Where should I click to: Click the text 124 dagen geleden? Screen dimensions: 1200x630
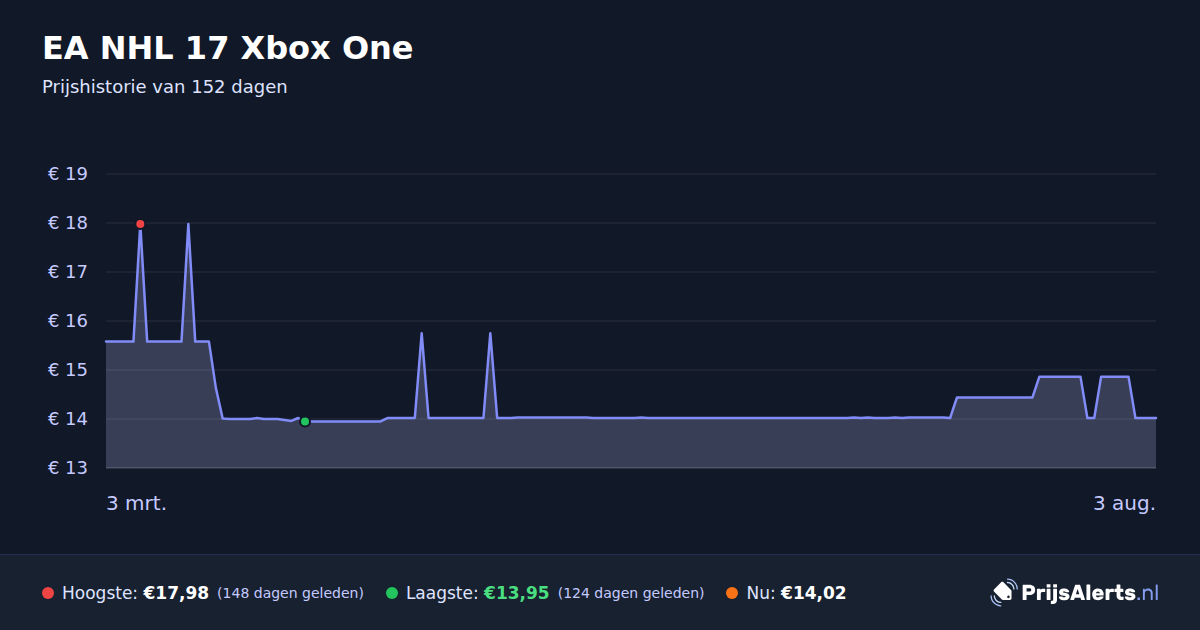pos(631,593)
